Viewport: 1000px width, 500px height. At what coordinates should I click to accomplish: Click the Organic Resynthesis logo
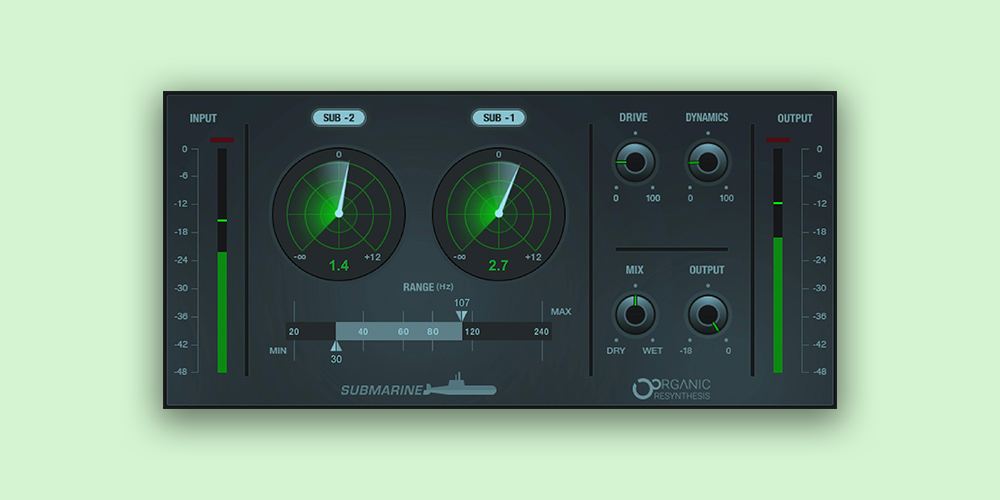(671, 389)
